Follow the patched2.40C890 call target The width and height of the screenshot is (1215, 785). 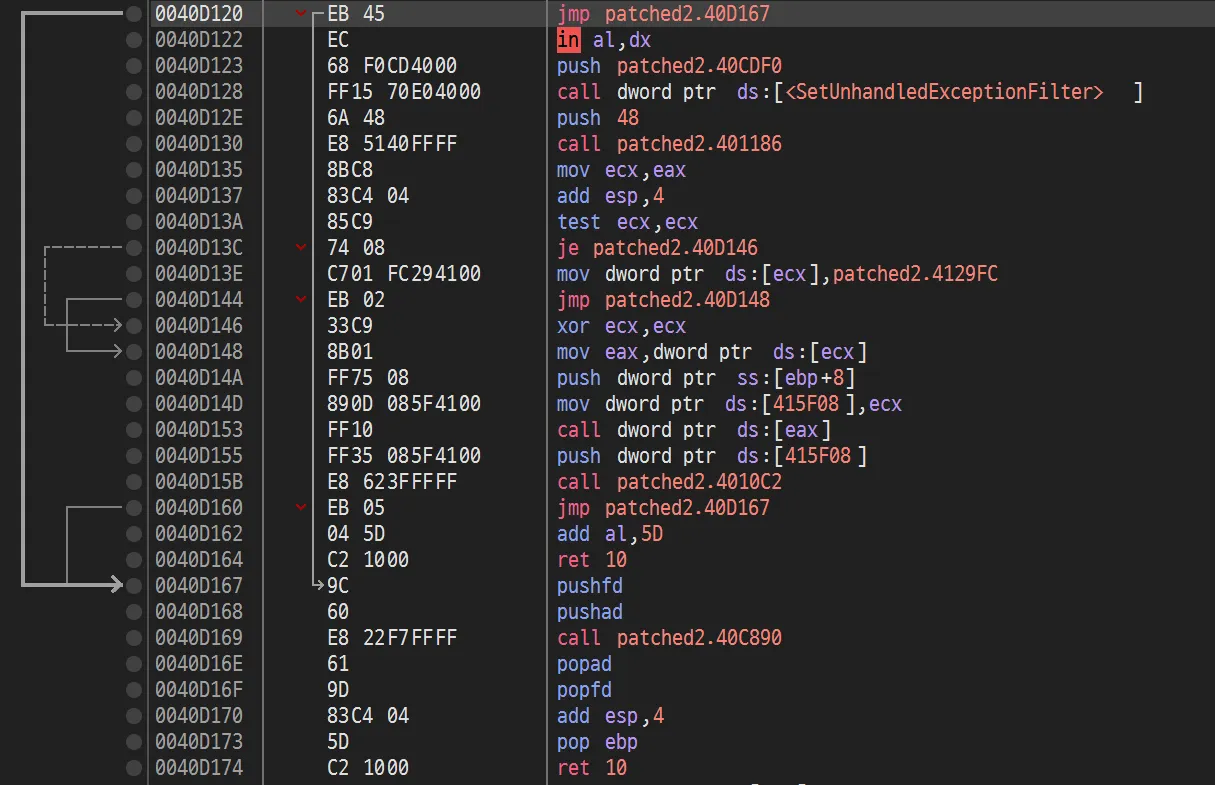click(699, 638)
